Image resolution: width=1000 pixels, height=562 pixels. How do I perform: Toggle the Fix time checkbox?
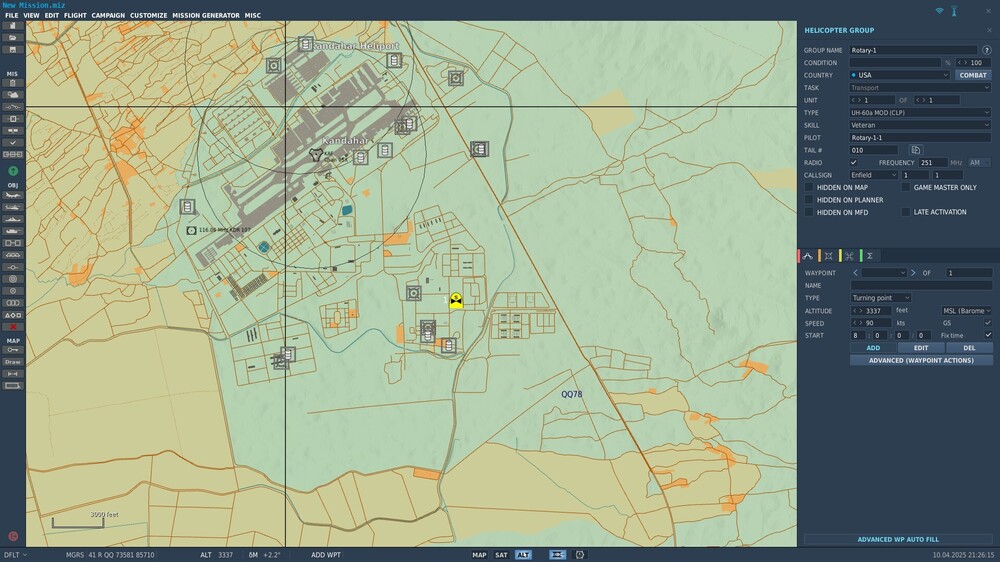pos(988,335)
